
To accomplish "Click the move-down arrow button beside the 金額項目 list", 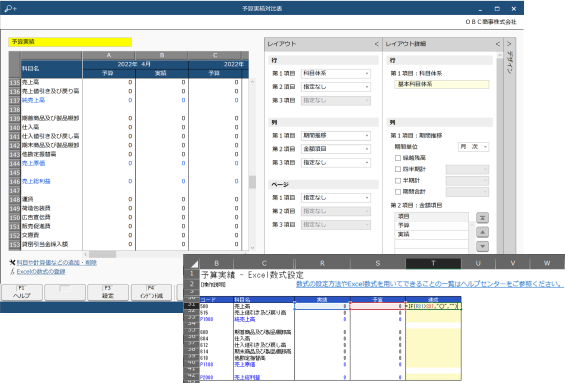I will pyautogui.click(x=482, y=247).
